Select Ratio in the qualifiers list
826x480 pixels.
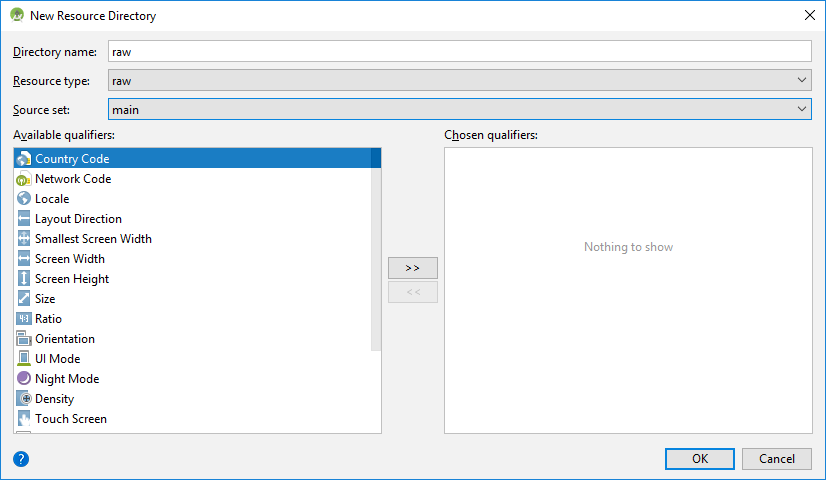tap(48, 319)
